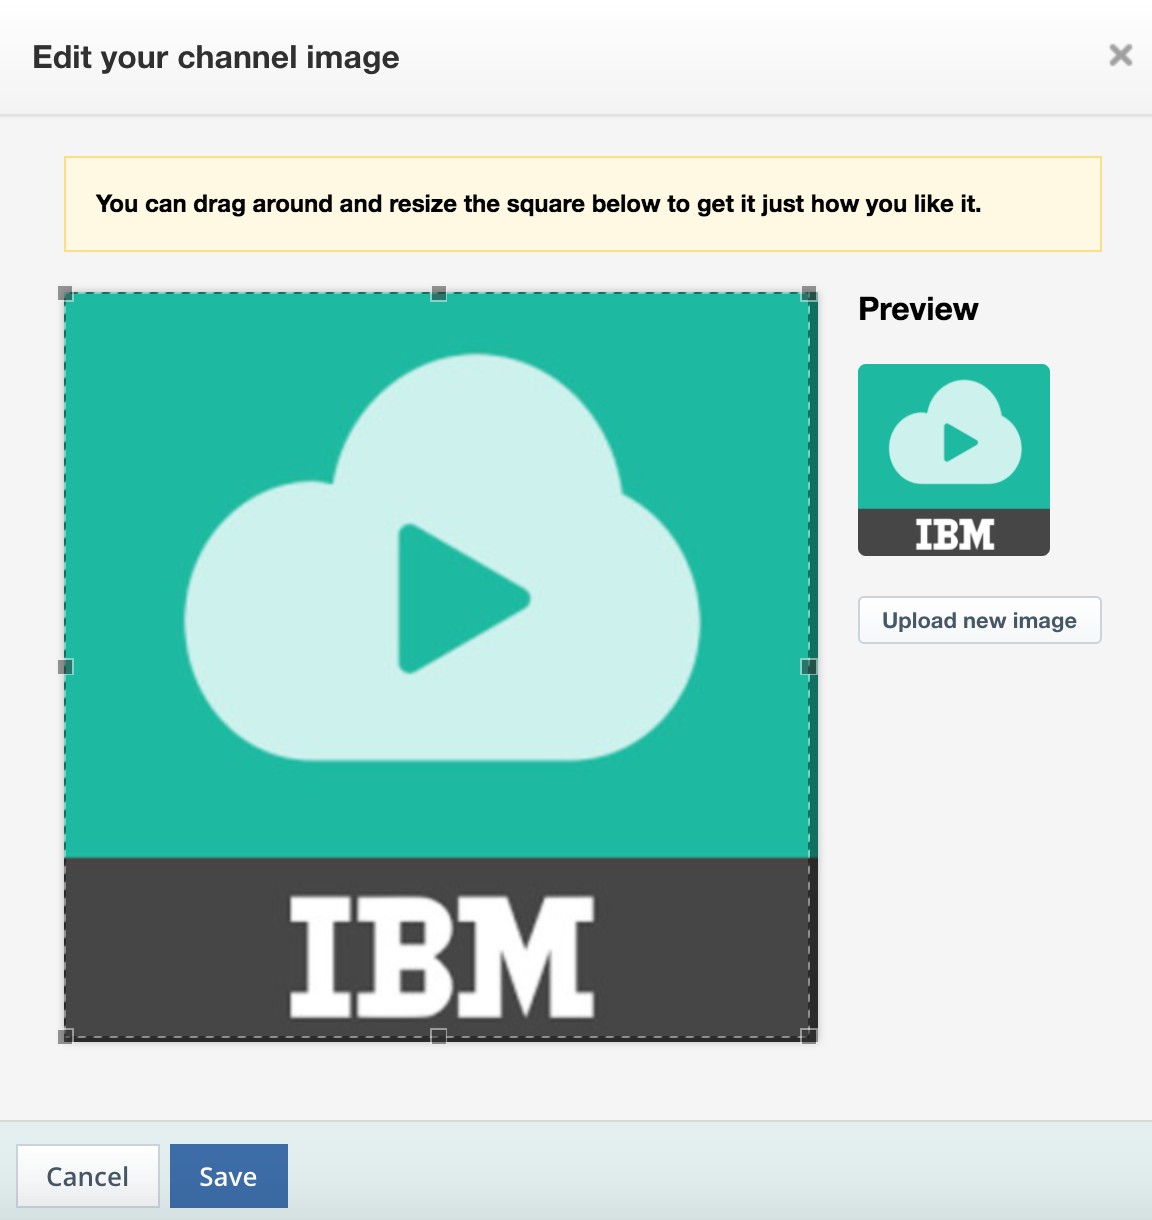Click the drag and resize instruction text
The height and width of the screenshot is (1220, 1152).
tap(538, 204)
